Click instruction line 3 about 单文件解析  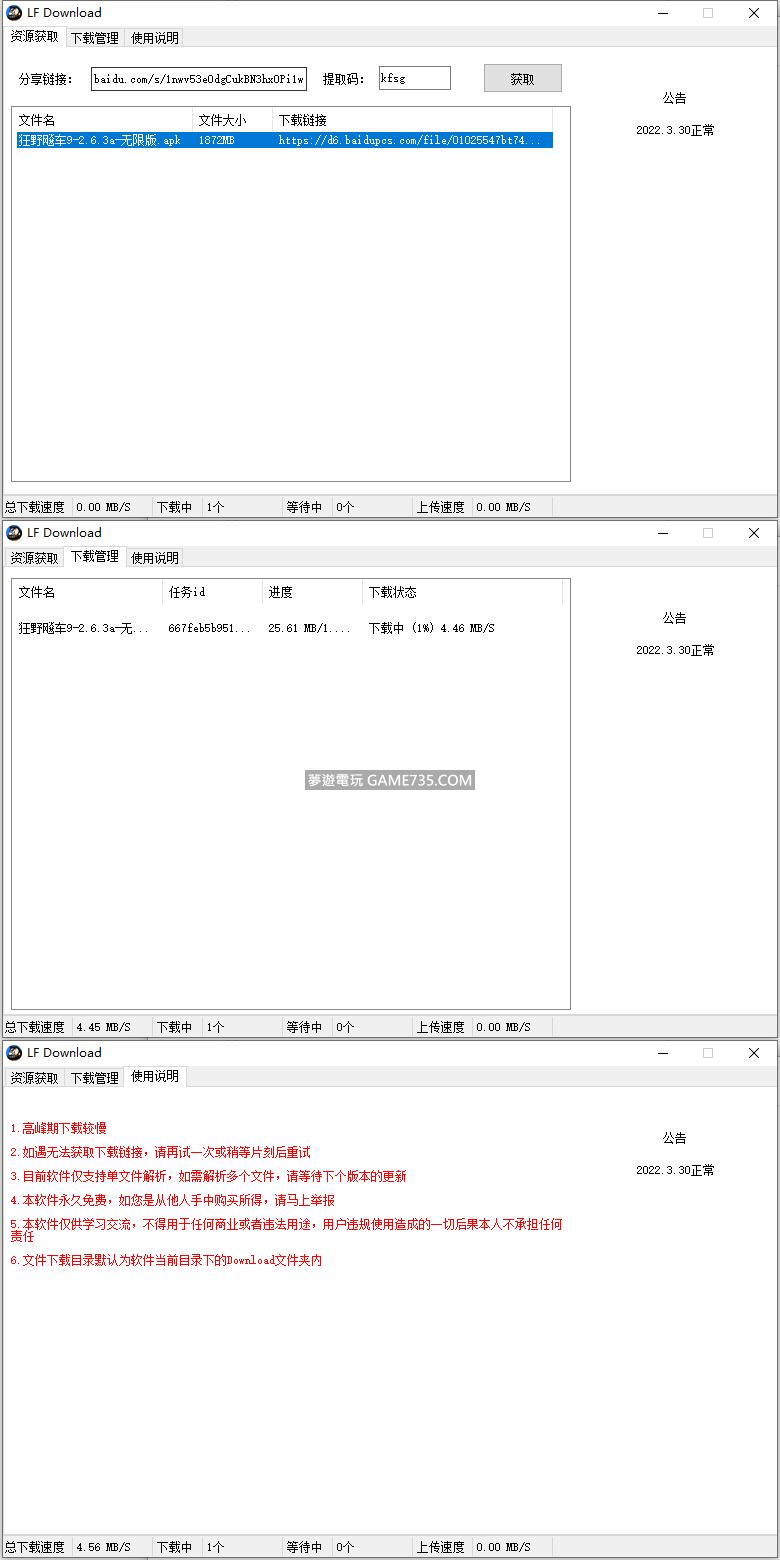(x=208, y=1176)
